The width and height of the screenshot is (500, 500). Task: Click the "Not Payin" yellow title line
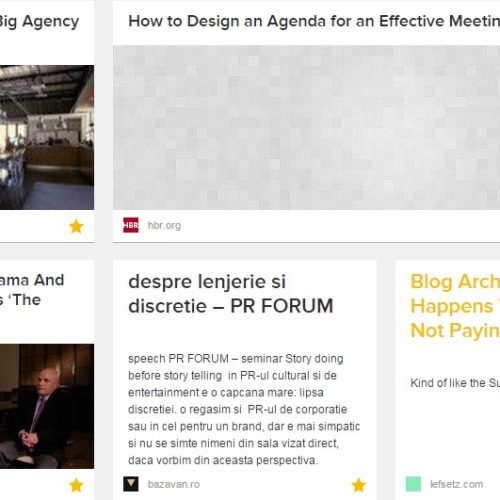(x=455, y=330)
